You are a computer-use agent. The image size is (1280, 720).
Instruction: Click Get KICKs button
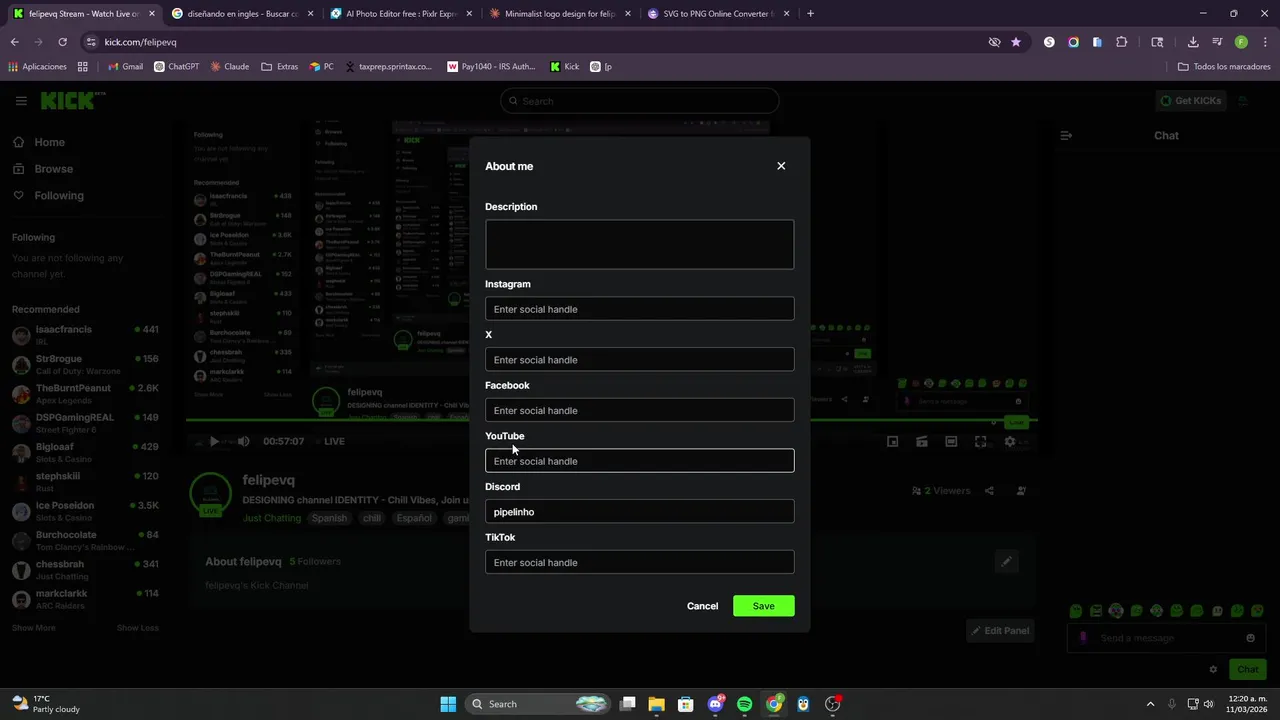(x=1190, y=101)
